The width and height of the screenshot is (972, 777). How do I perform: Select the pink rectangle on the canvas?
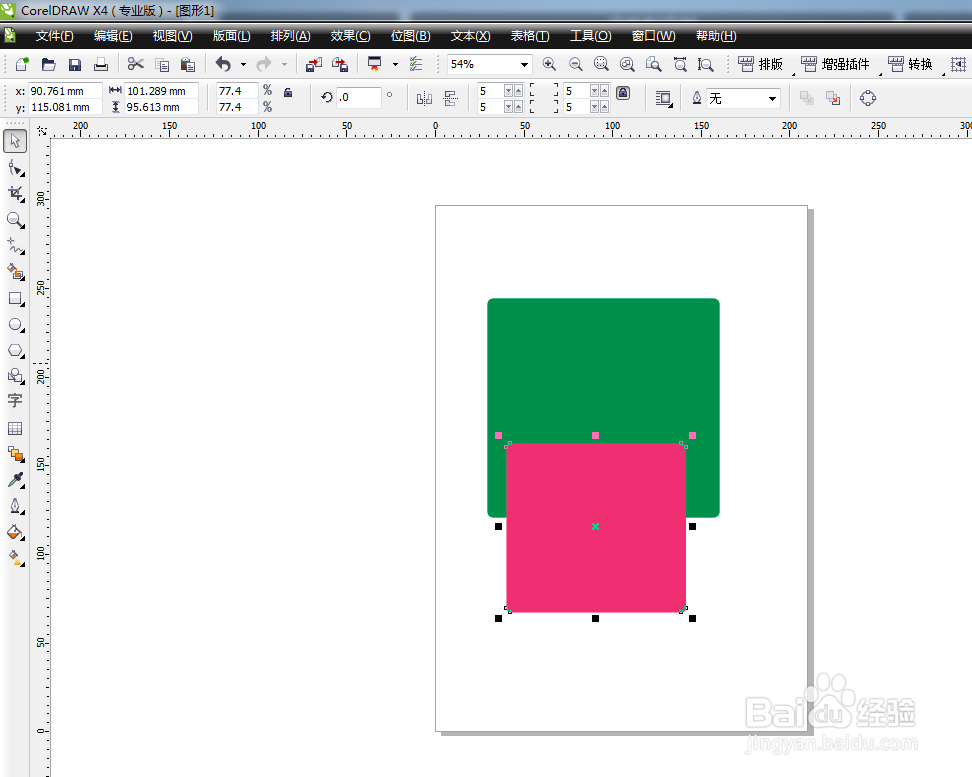[x=596, y=528]
